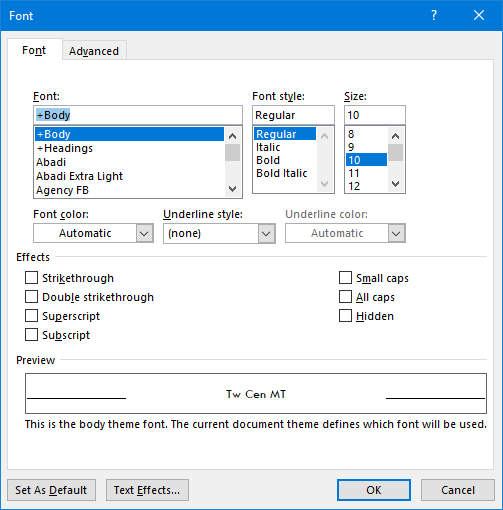
Task: Click the Font name input field
Action: pyautogui.click(x=138, y=115)
